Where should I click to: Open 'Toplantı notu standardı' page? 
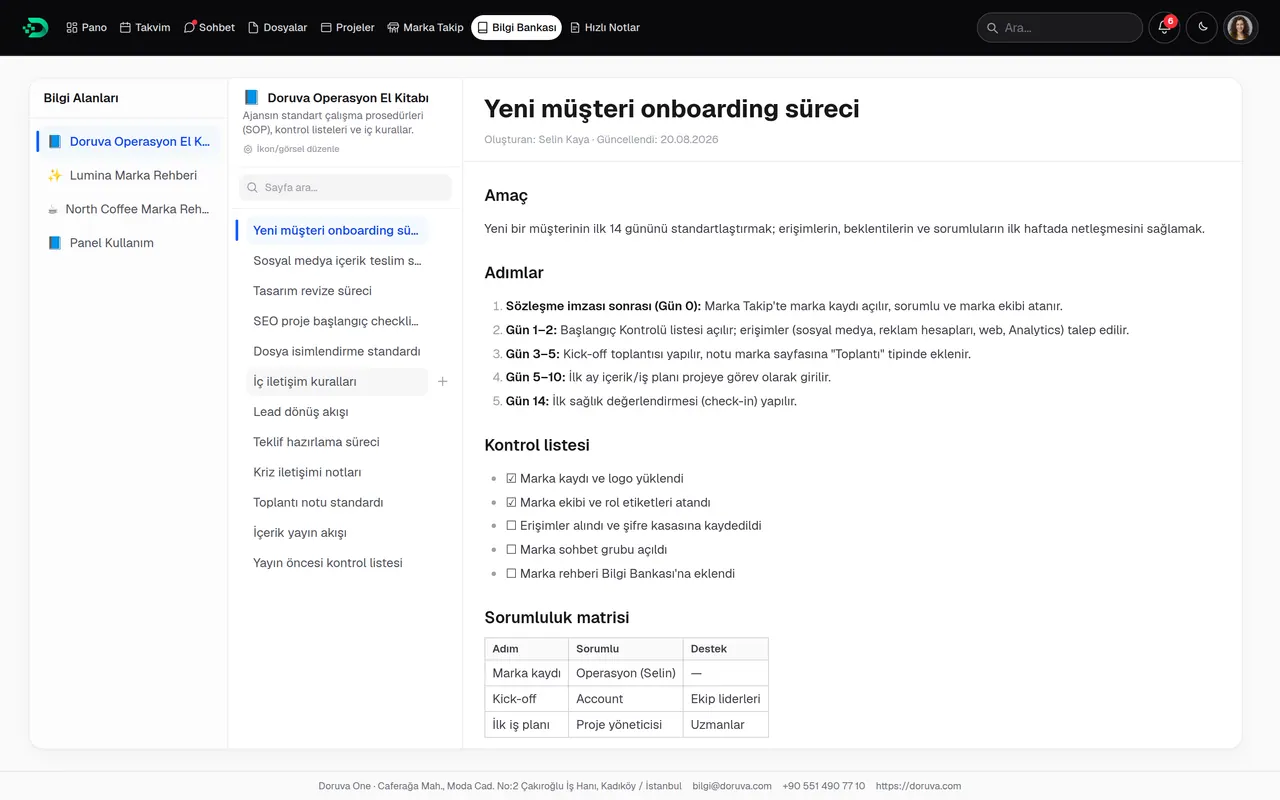(x=337, y=502)
